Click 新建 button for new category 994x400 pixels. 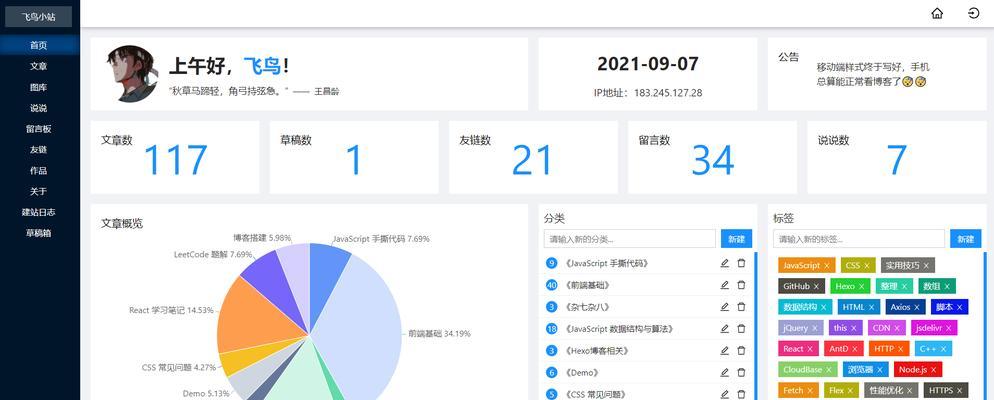[x=736, y=239]
